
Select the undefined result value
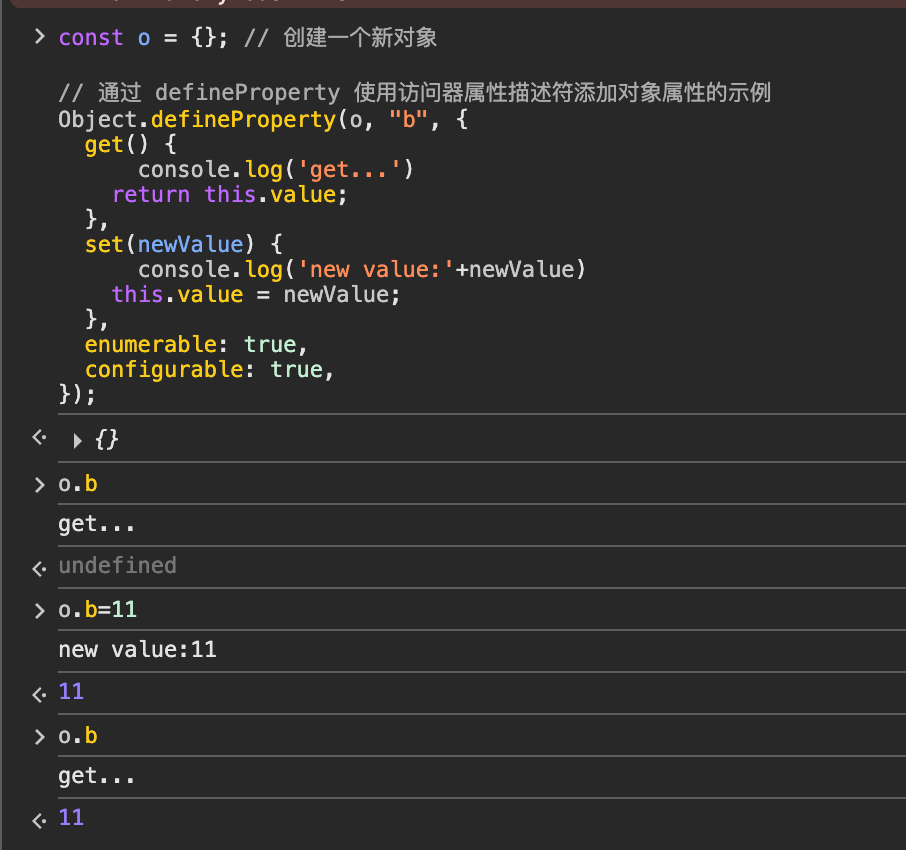tap(117, 566)
